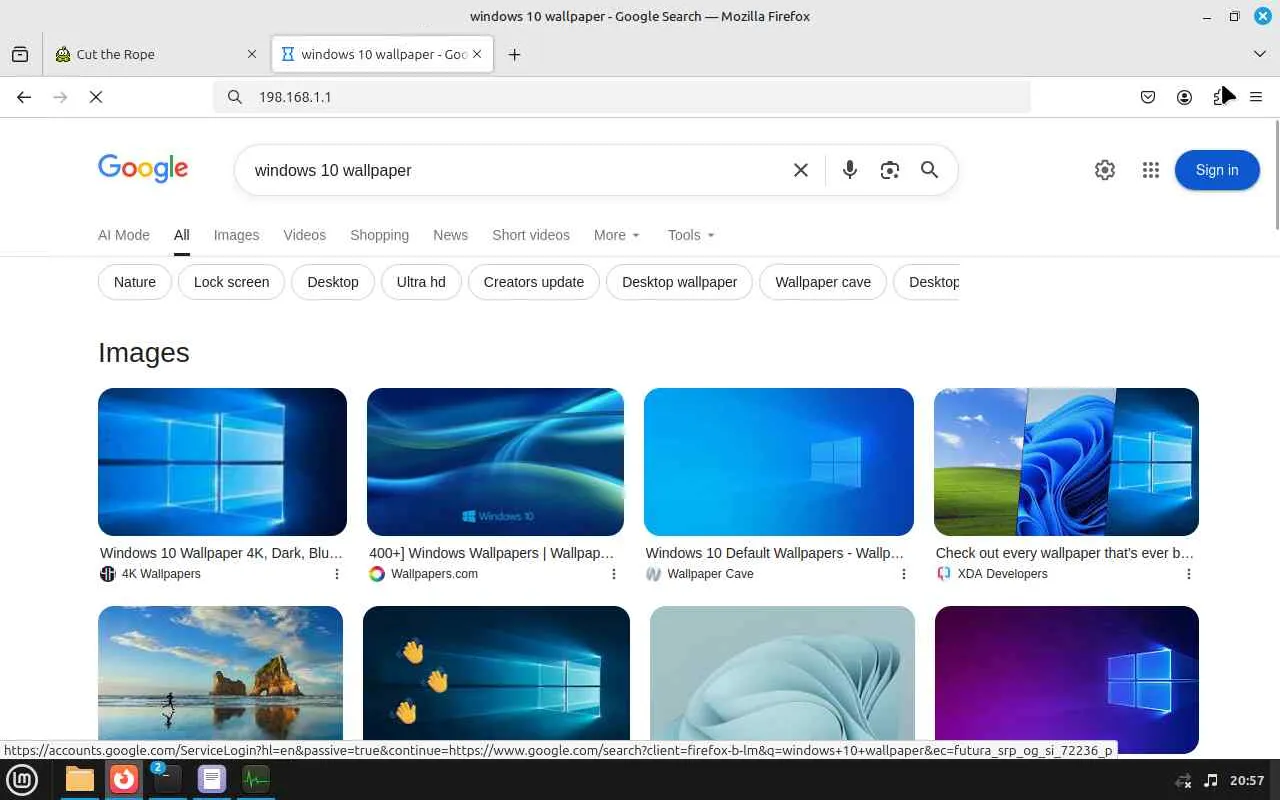Click the Sign in button
The image size is (1280, 800).
pyautogui.click(x=1217, y=170)
